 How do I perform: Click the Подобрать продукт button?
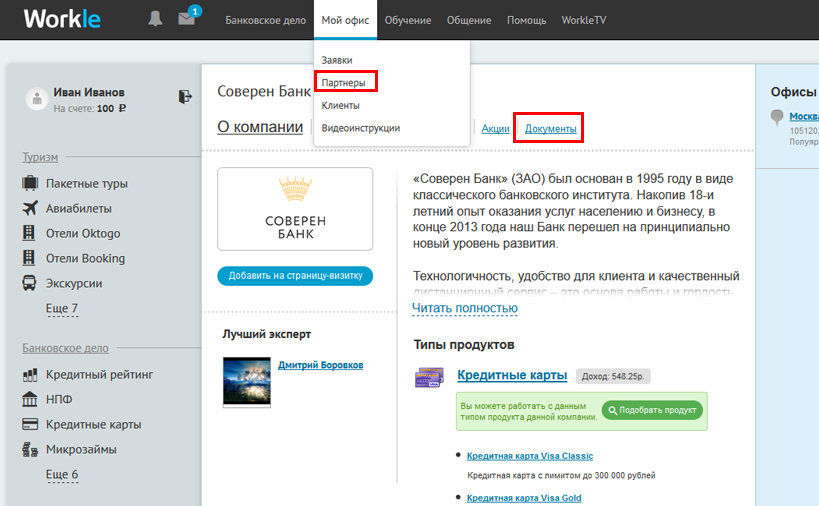coord(652,410)
